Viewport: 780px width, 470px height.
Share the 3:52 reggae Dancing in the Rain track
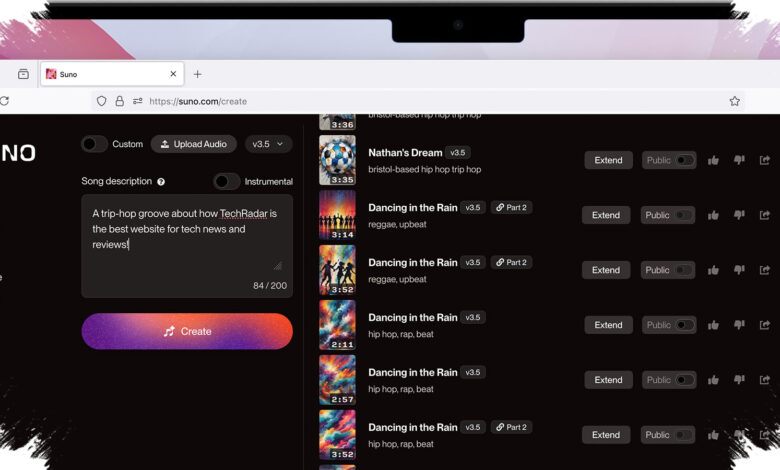pyautogui.click(x=765, y=270)
